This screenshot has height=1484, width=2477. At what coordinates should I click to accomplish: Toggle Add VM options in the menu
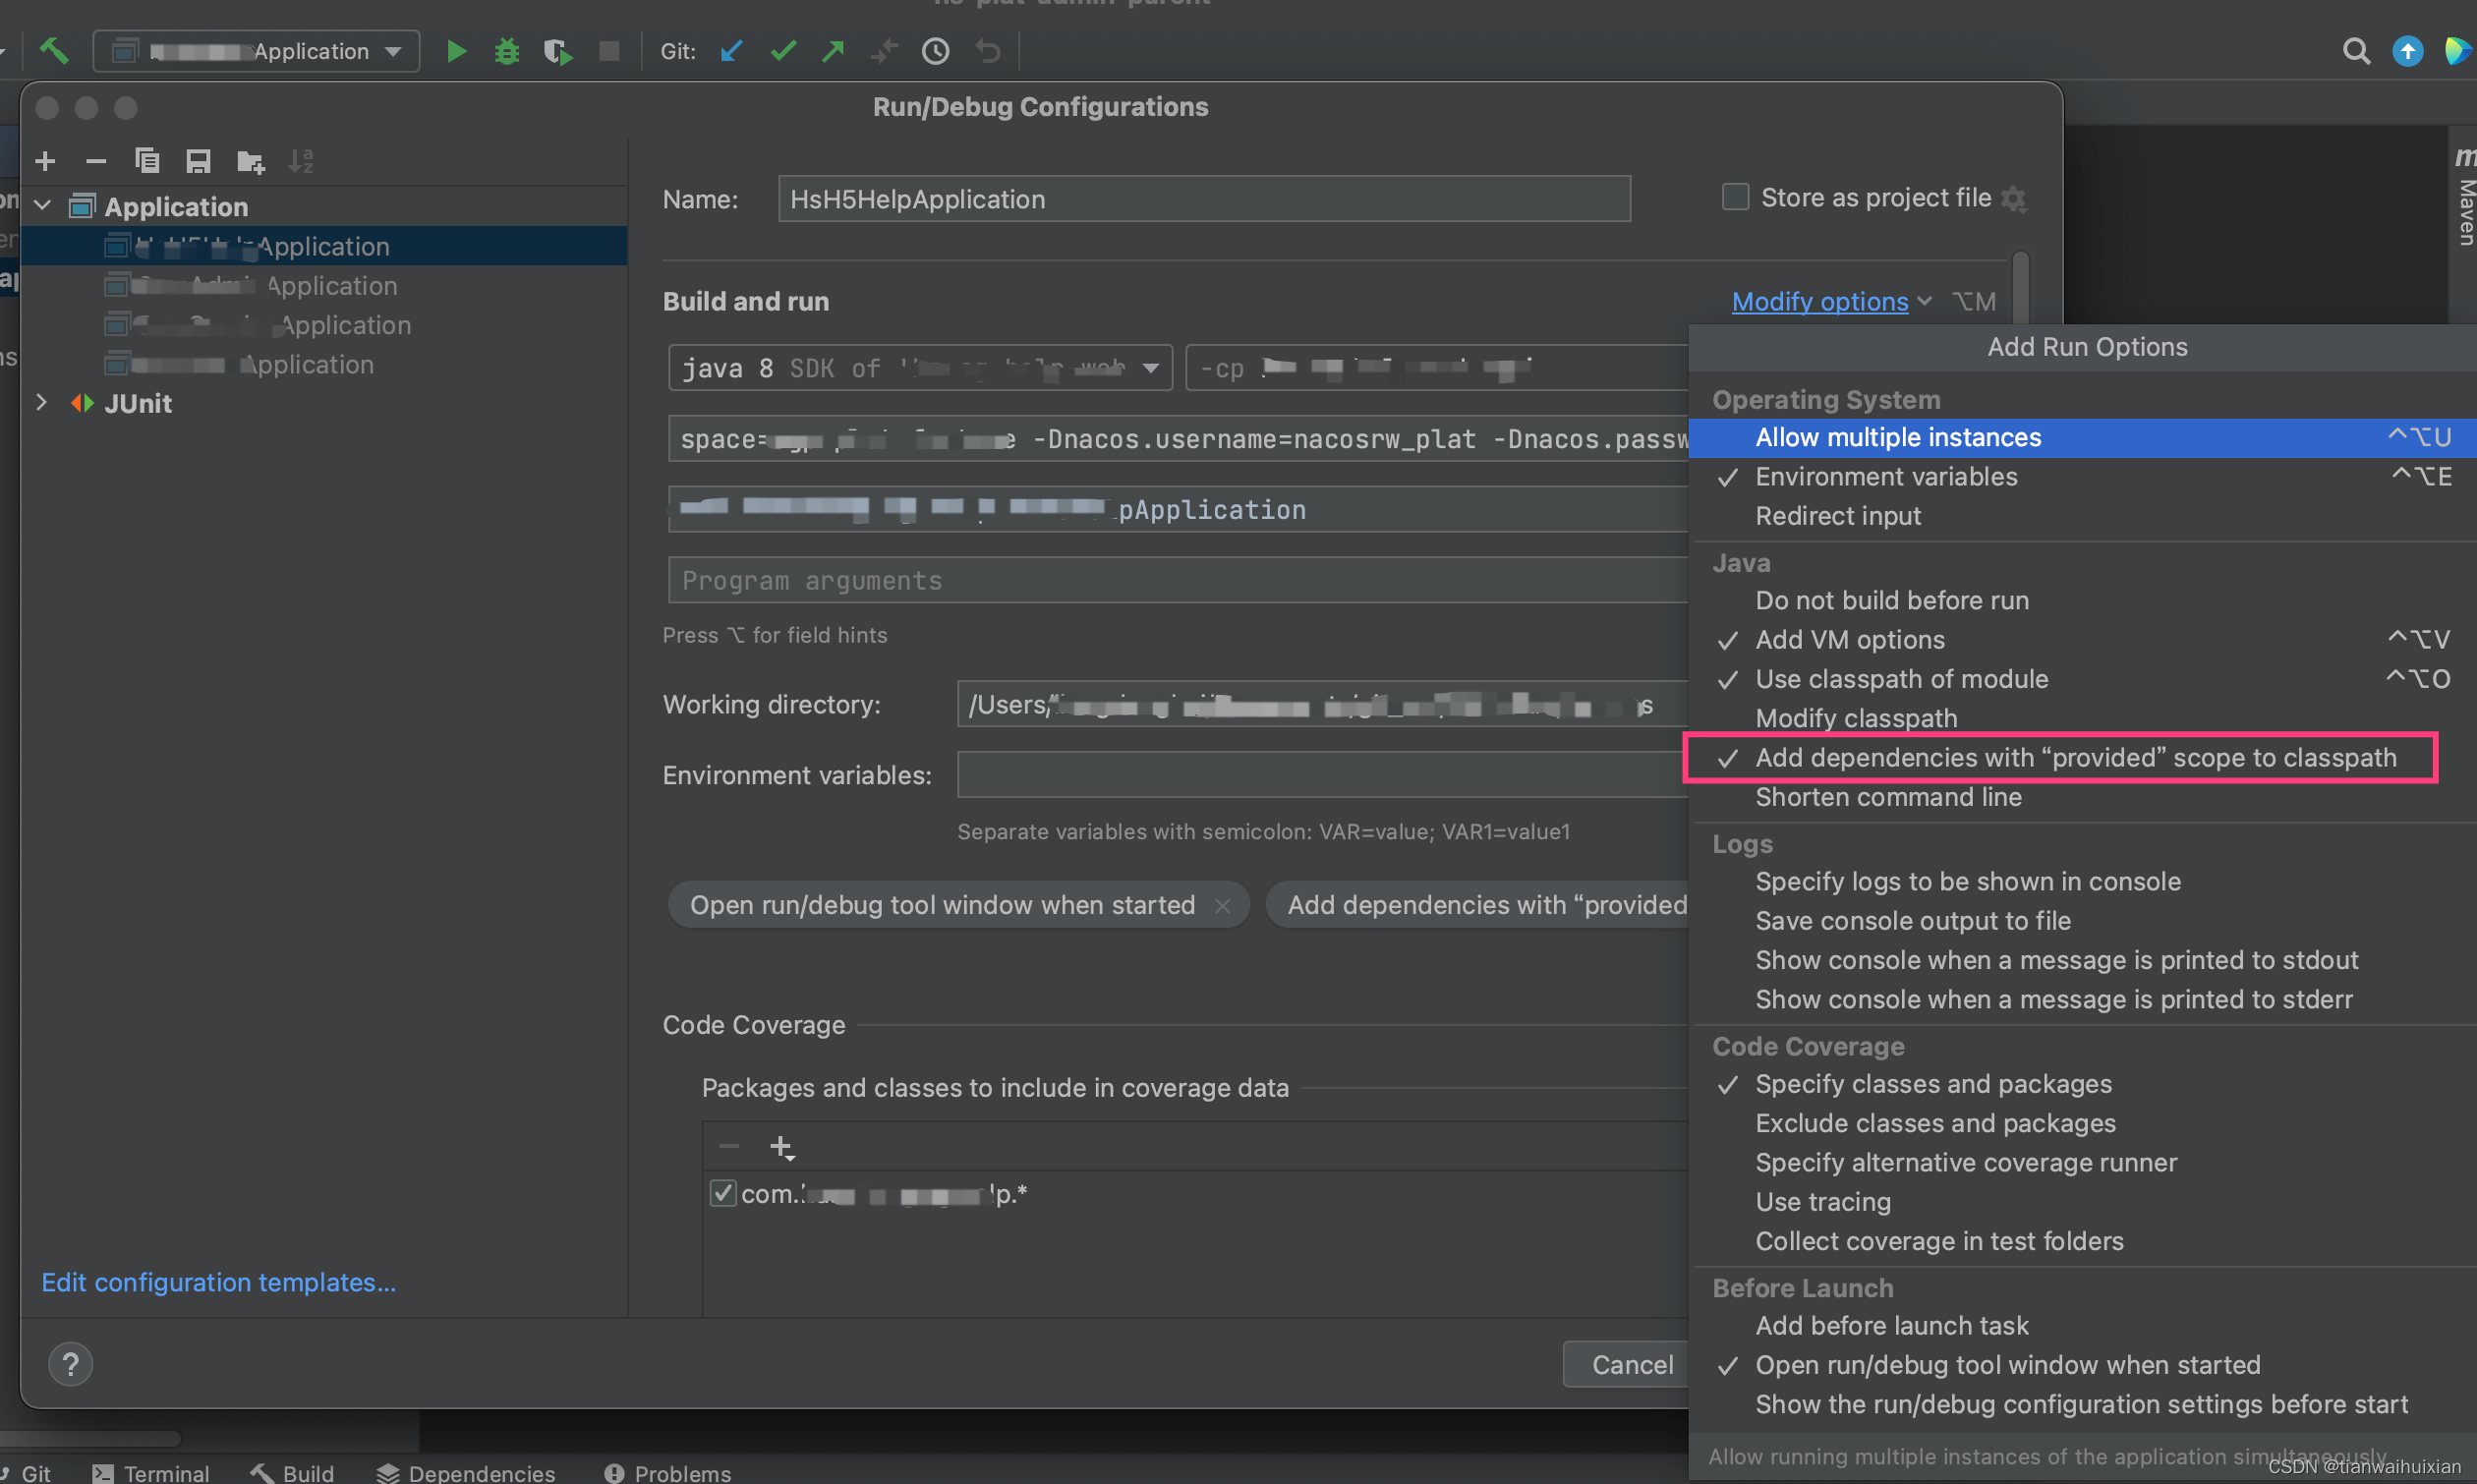coord(1850,639)
